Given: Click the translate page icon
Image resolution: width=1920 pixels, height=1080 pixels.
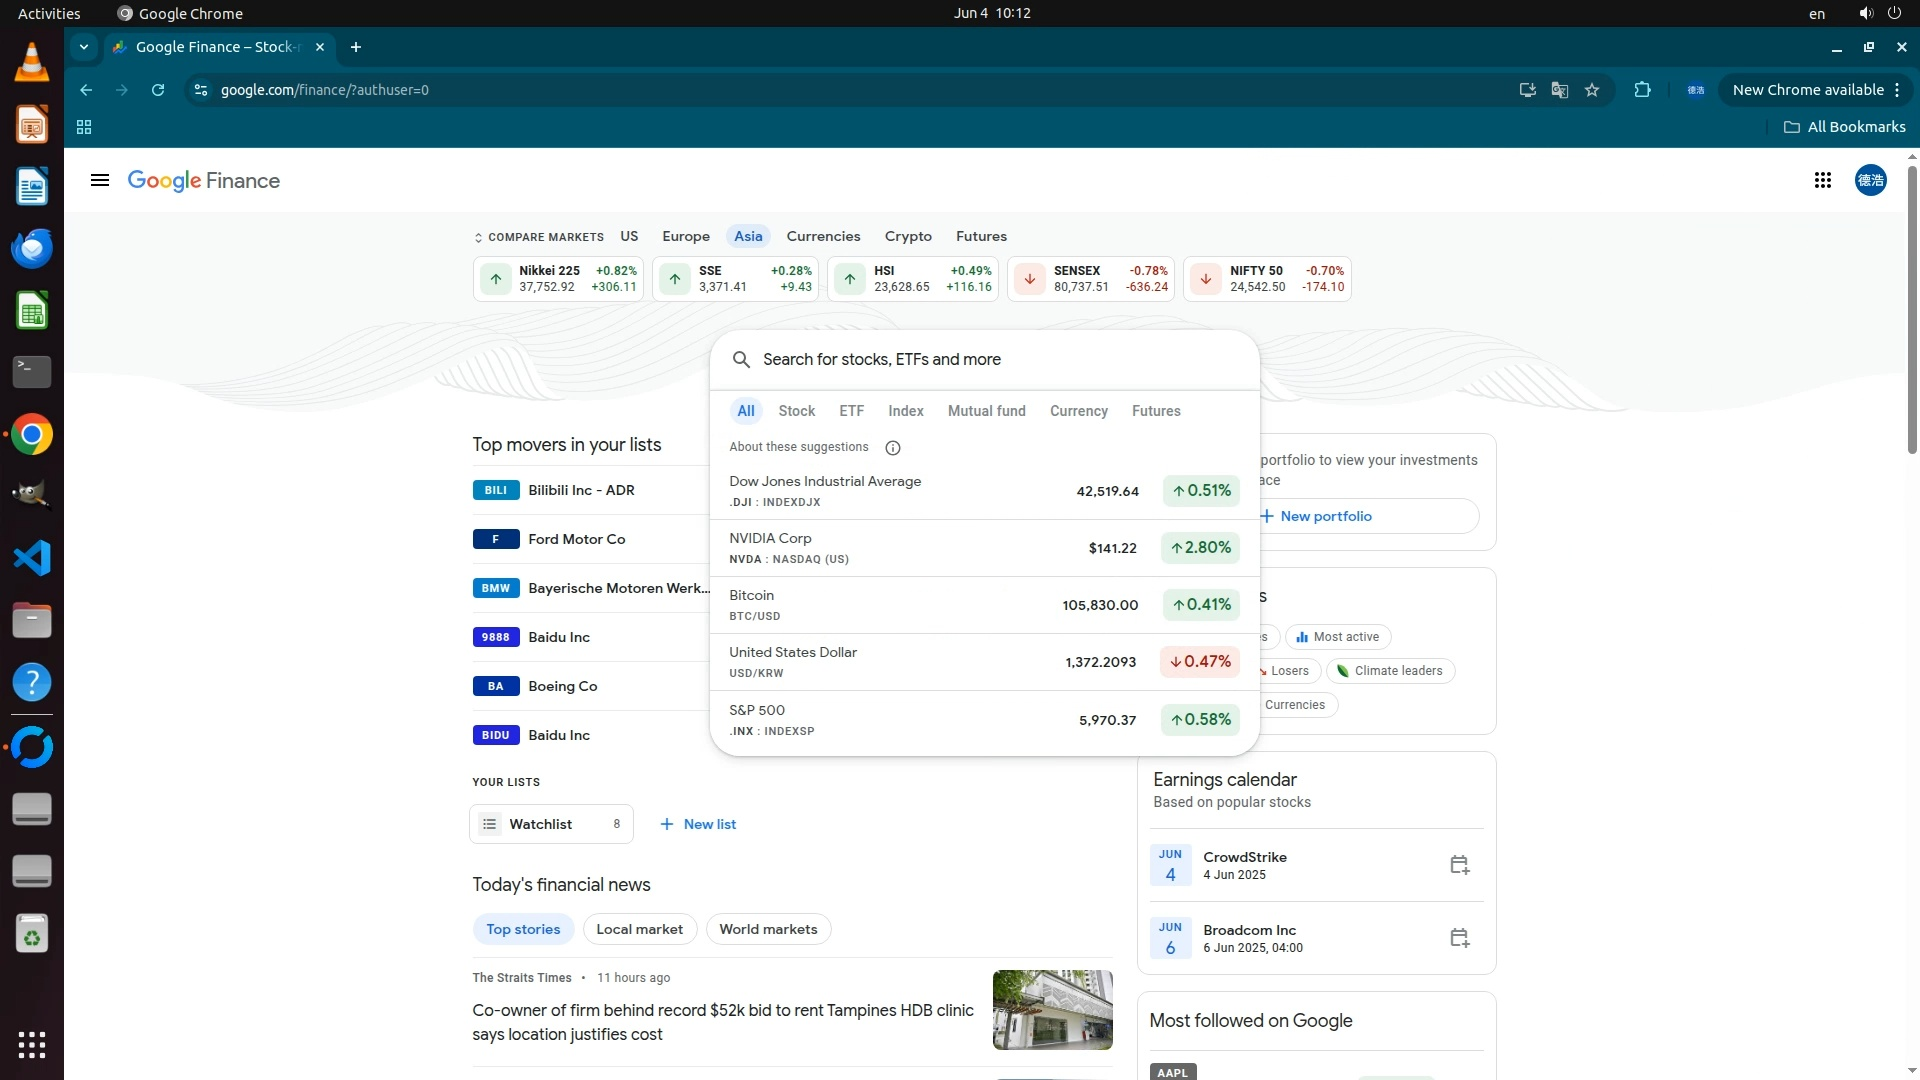Looking at the screenshot, I should point(1559,90).
